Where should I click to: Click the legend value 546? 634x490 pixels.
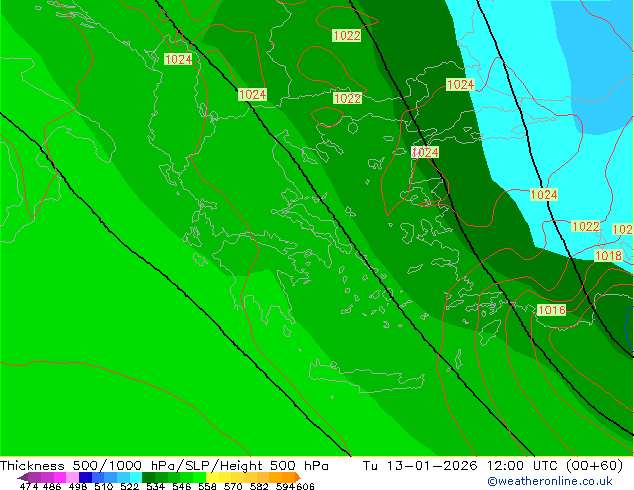click(x=182, y=486)
